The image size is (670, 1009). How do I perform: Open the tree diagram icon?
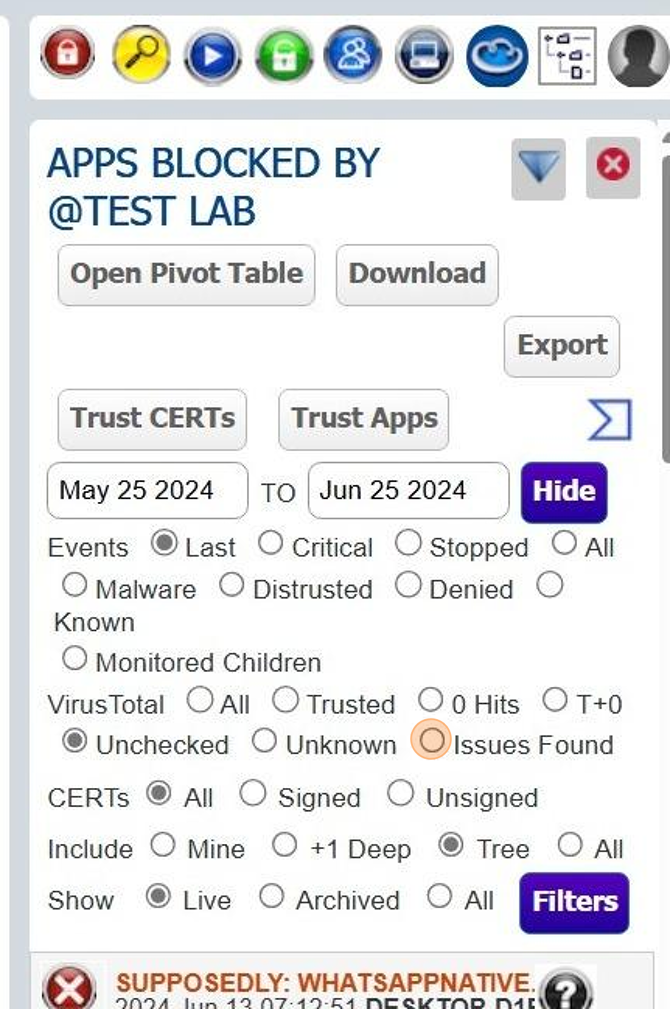click(567, 54)
